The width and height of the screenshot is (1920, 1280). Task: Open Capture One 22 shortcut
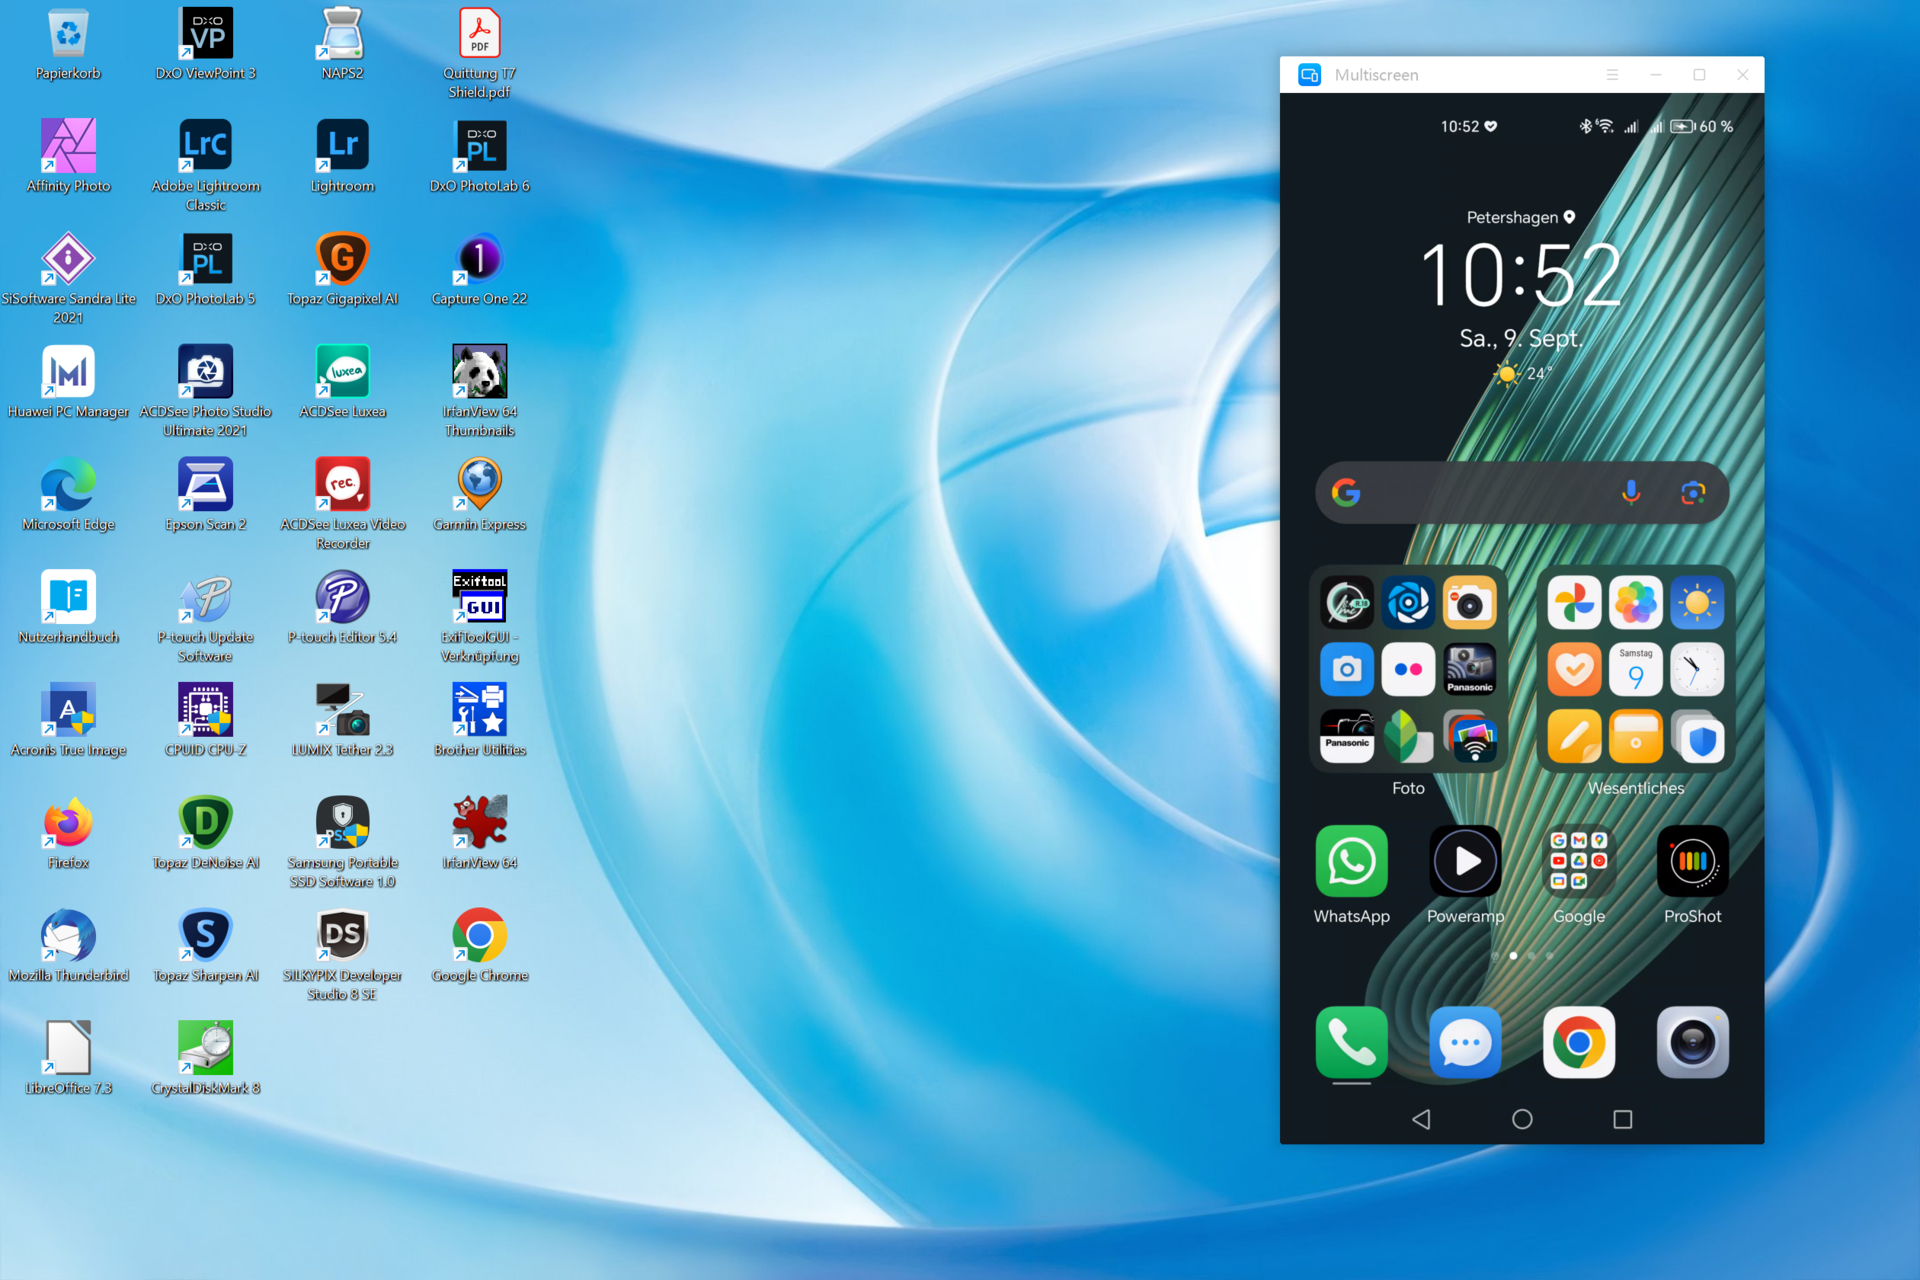tap(479, 259)
